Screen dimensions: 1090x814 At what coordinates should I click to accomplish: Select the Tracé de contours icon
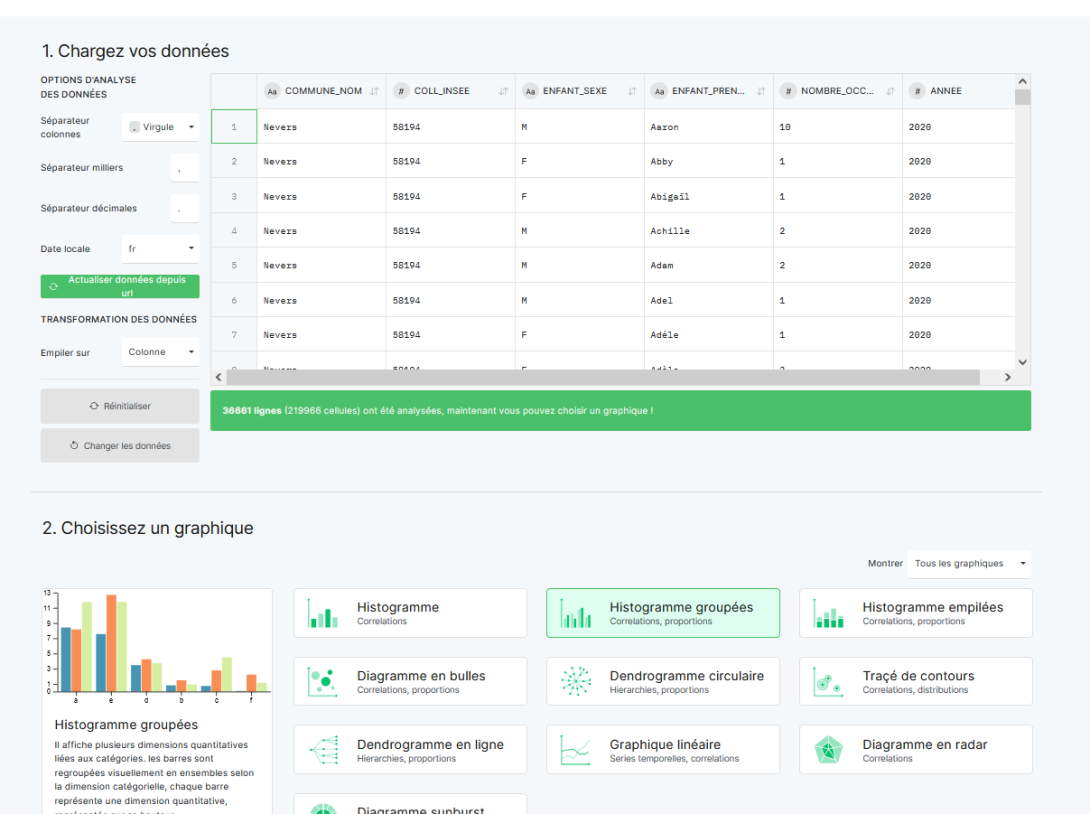pyautogui.click(x=828, y=682)
